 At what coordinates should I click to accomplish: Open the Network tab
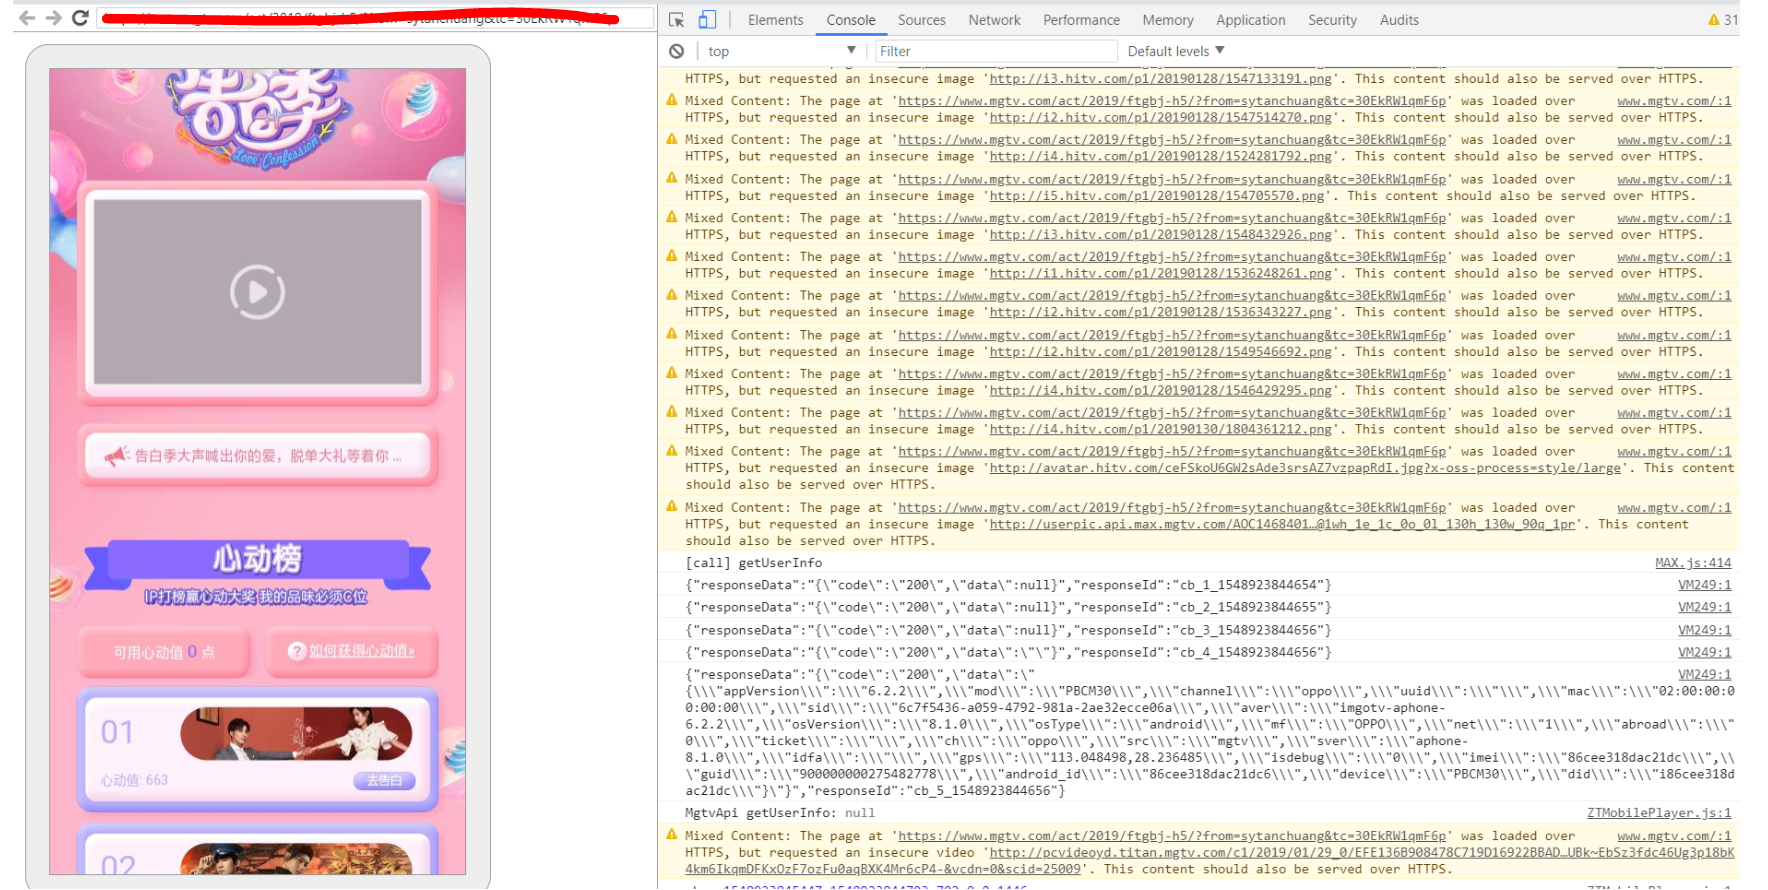point(994,20)
